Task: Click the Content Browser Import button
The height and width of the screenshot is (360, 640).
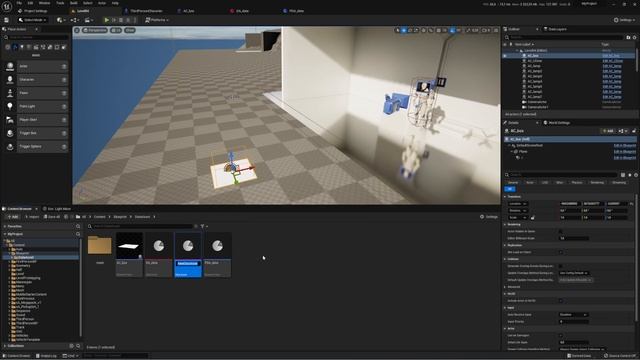Action: [32, 217]
